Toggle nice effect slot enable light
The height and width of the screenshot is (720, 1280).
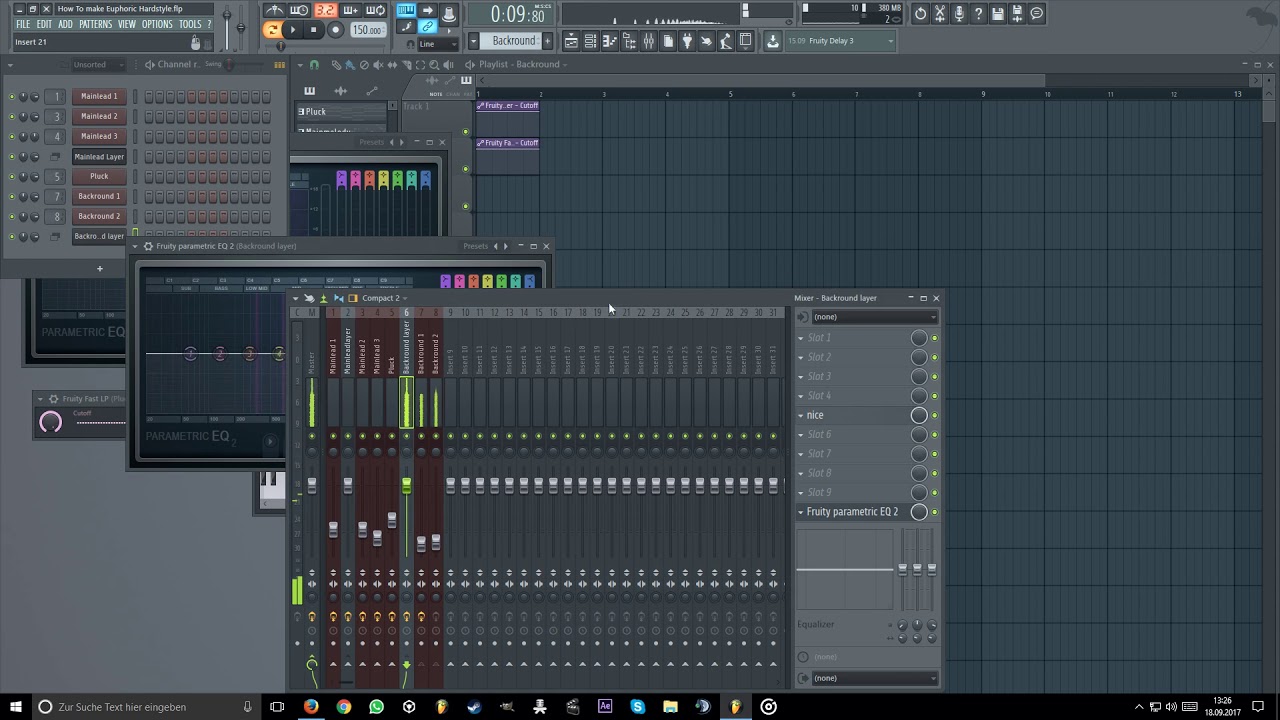[x=935, y=415]
